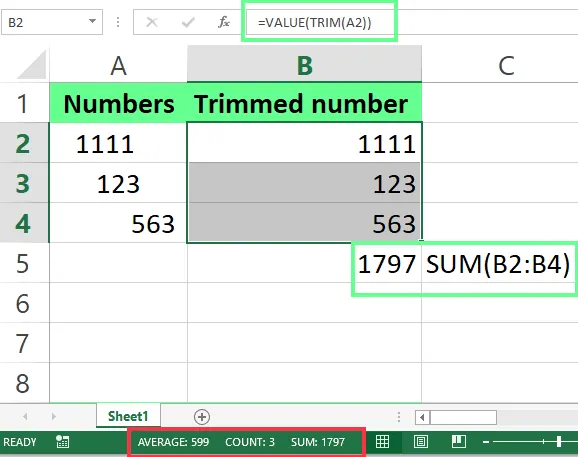
Task: Switch to Page Layout view icon
Action: click(421, 441)
